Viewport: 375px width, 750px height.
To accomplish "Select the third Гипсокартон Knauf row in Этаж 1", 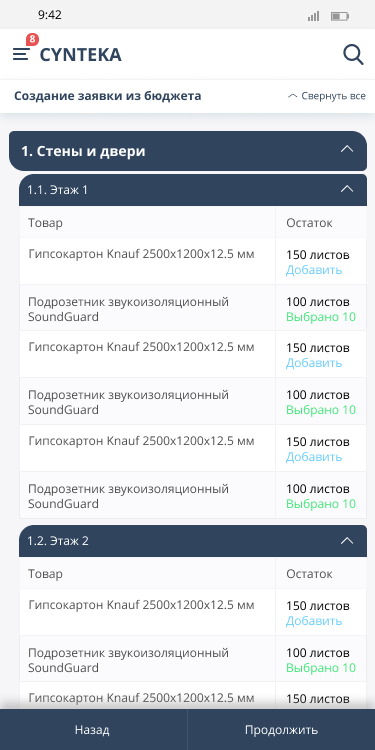I will pos(193,448).
